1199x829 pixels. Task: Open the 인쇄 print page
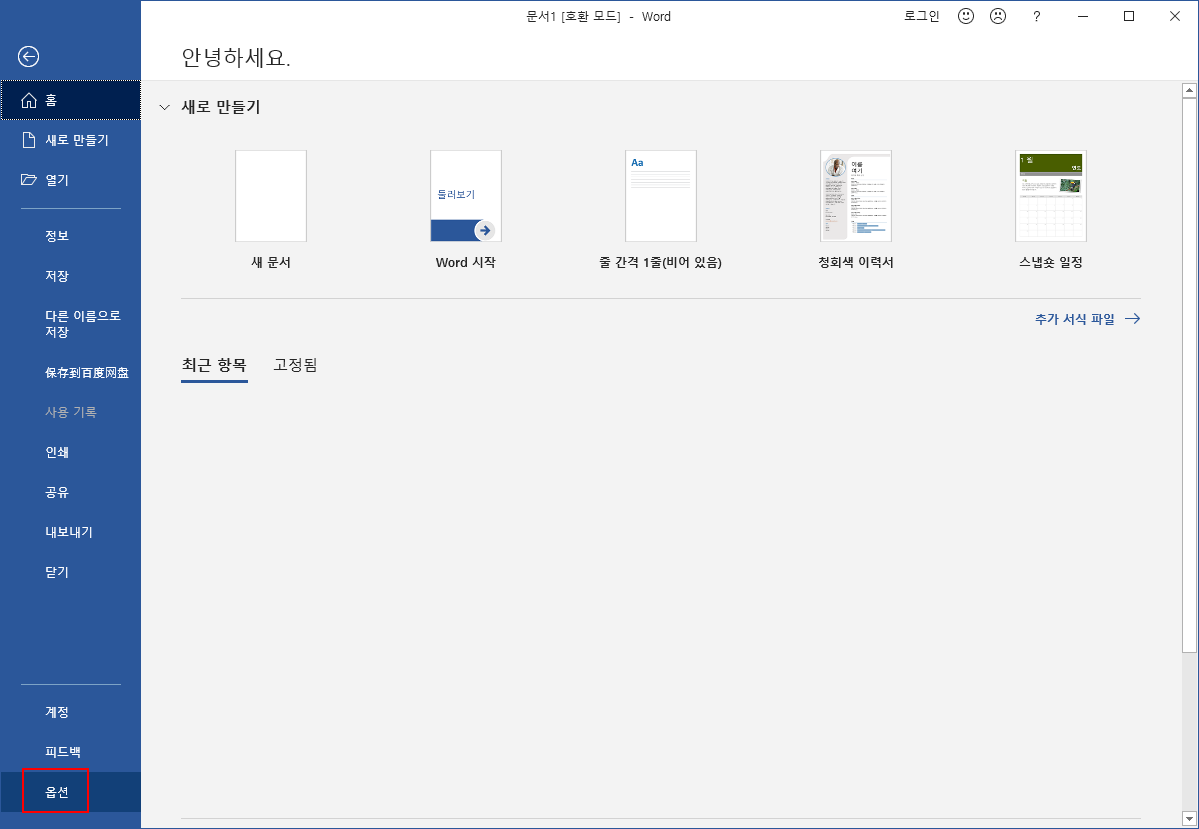70,452
